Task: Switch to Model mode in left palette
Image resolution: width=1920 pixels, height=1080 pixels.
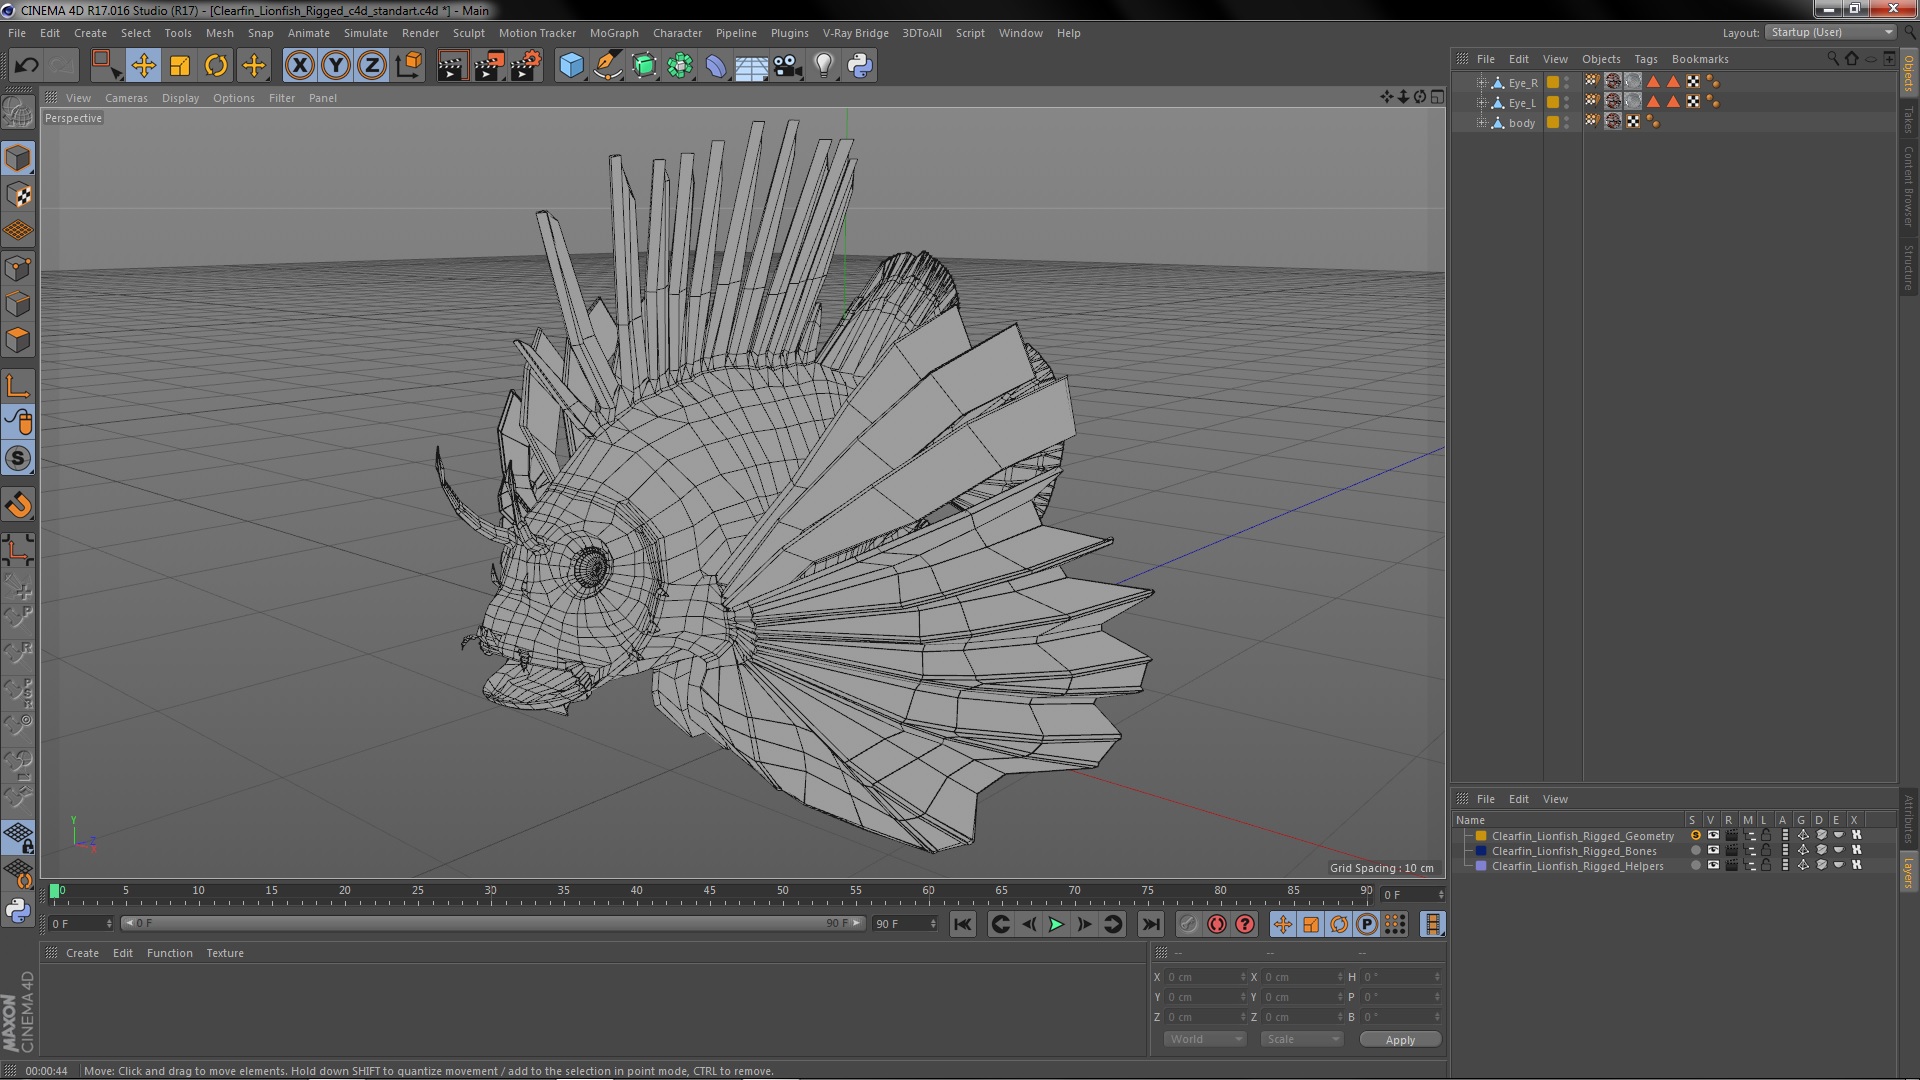Action: (18, 158)
